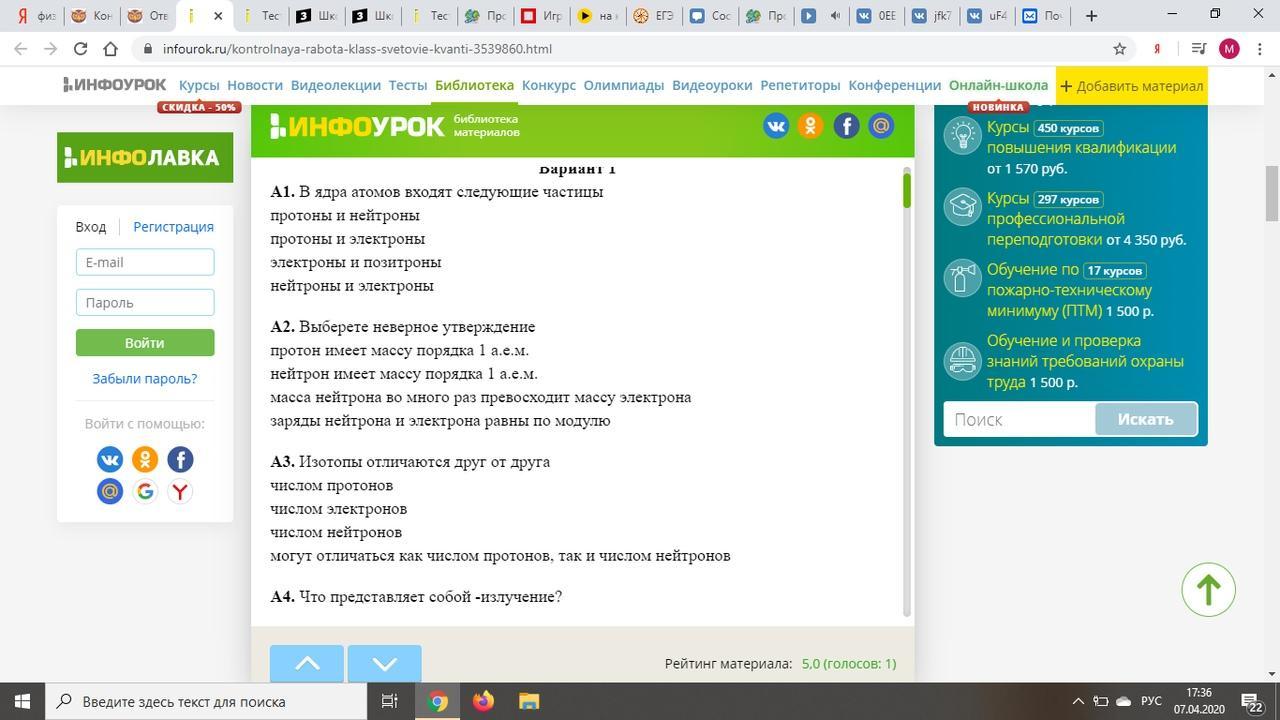
Task: Open Firefox from the taskbar
Action: [x=483, y=701]
